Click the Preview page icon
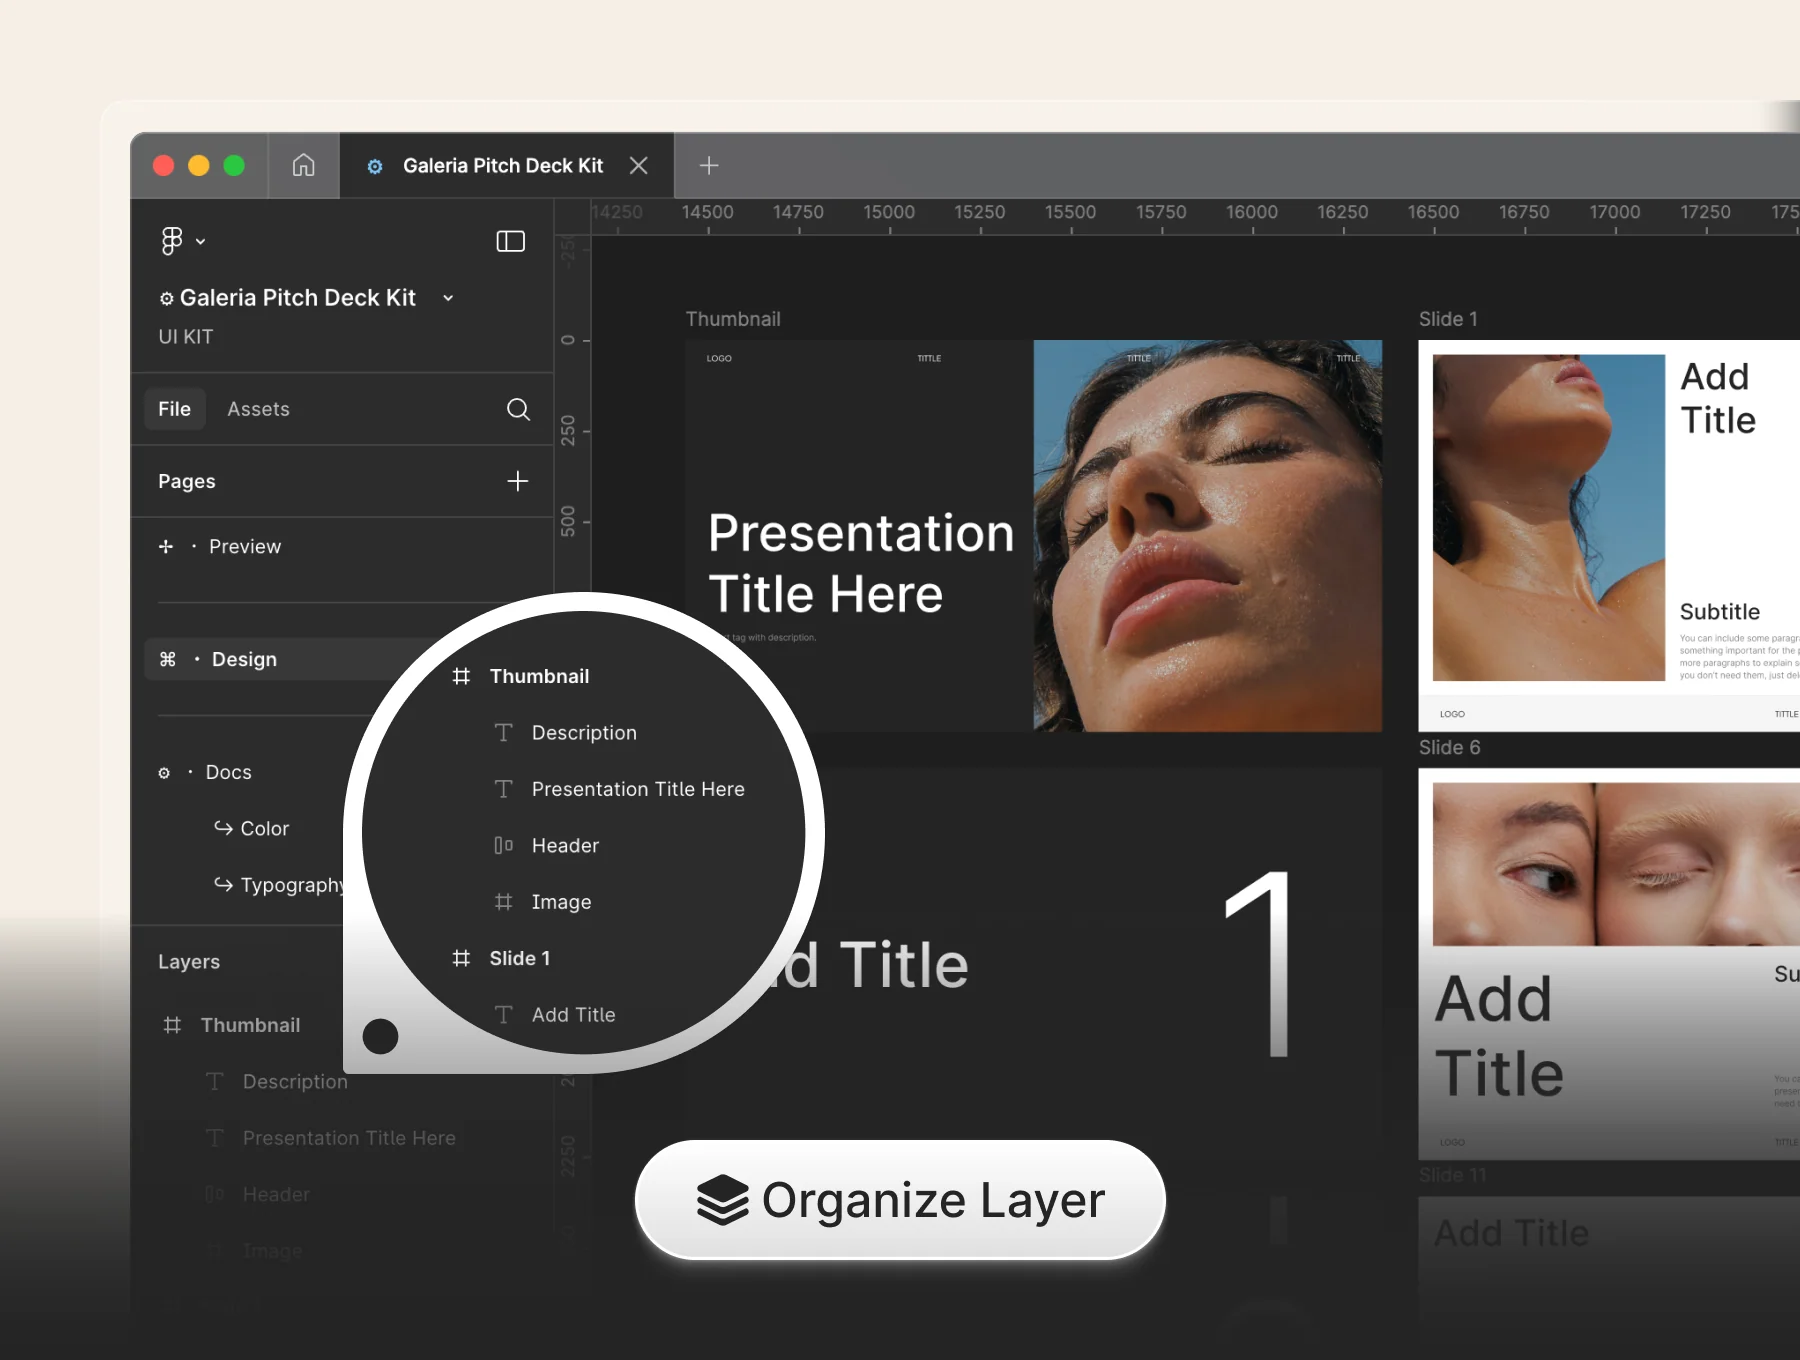1800x1360 pixels. (x=166, y=547)
